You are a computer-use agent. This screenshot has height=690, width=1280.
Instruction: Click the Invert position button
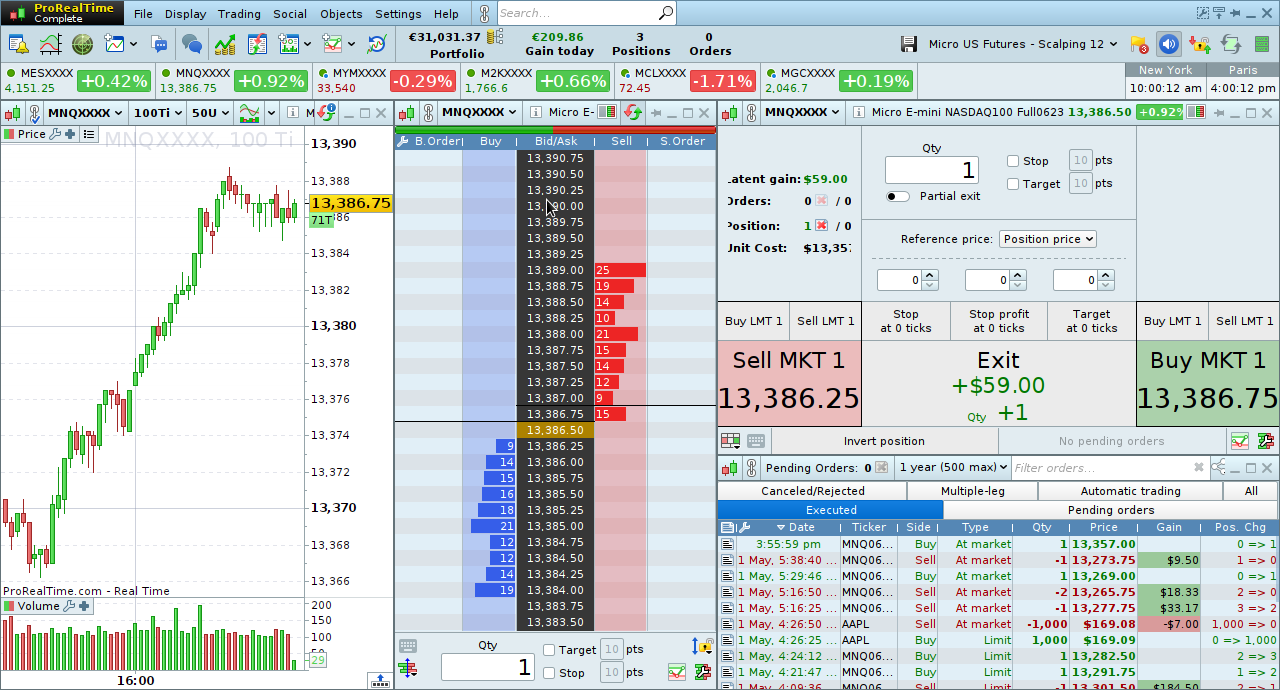[884, 441]
